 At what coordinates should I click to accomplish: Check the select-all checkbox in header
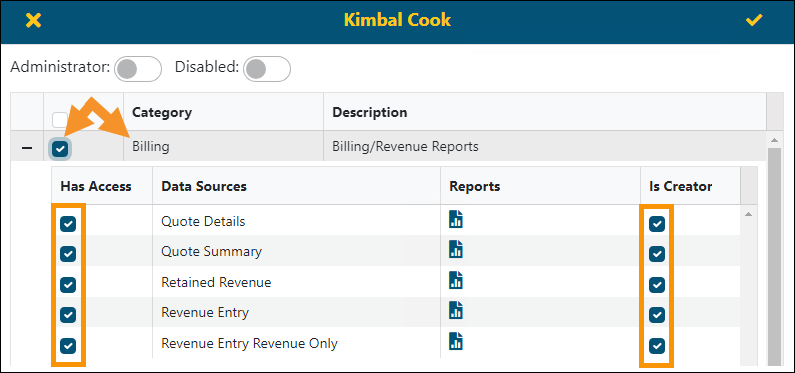(60, 120)
